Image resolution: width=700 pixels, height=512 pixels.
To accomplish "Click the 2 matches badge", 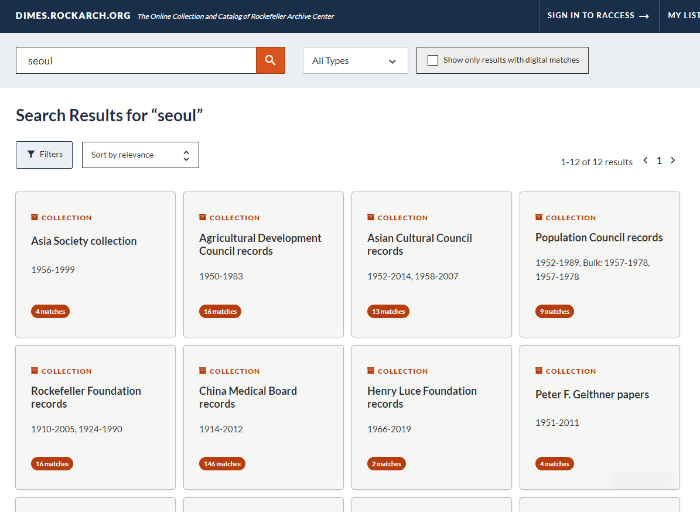I will click(x=387, y=464).
